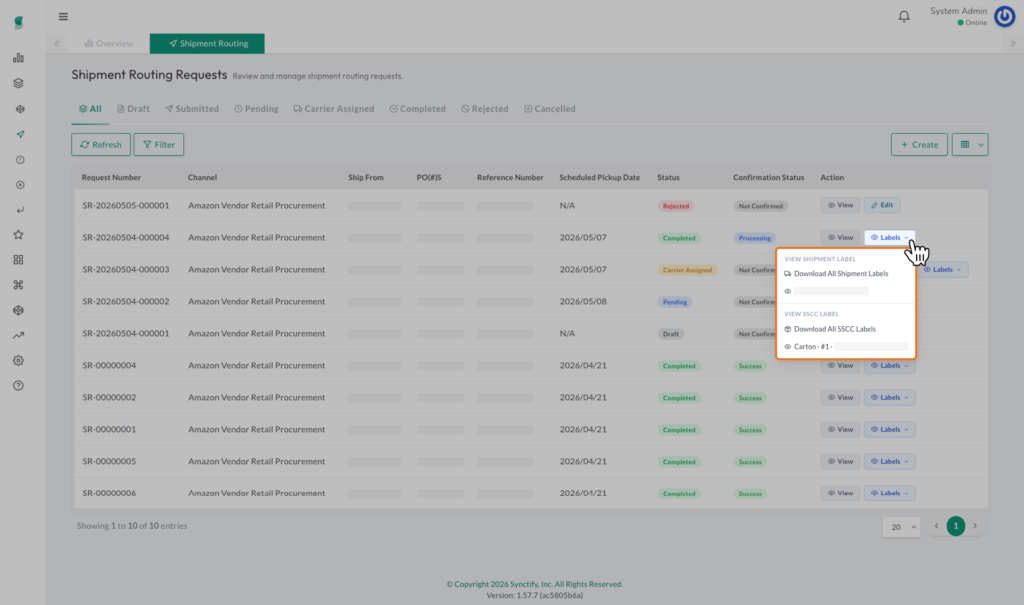This screenshot has width=1024, height=605.
Task: Filter by Completed status tab
Action: [x=417, y=109]
